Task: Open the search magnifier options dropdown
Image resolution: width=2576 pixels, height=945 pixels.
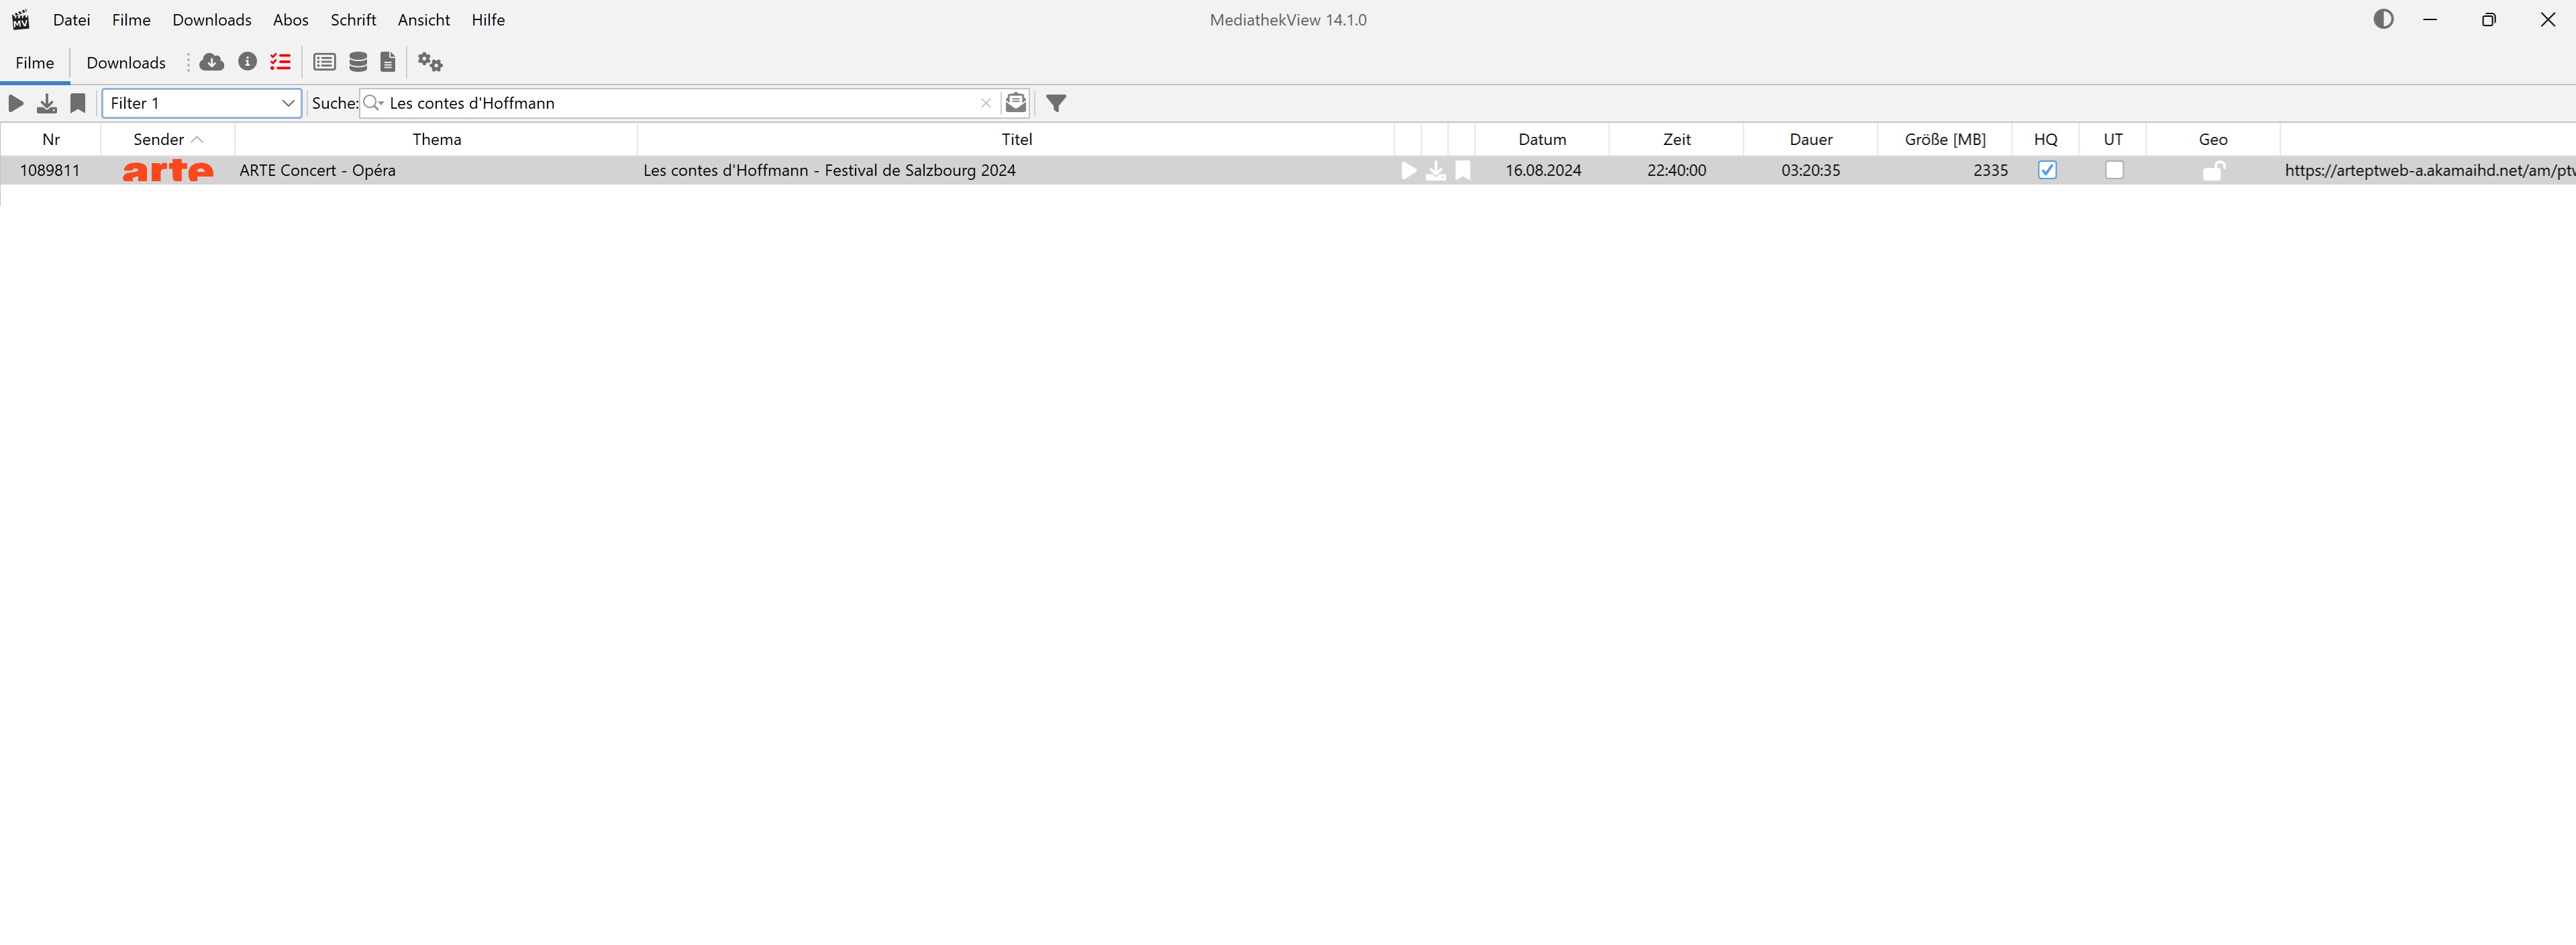Action: click(374, 103)
